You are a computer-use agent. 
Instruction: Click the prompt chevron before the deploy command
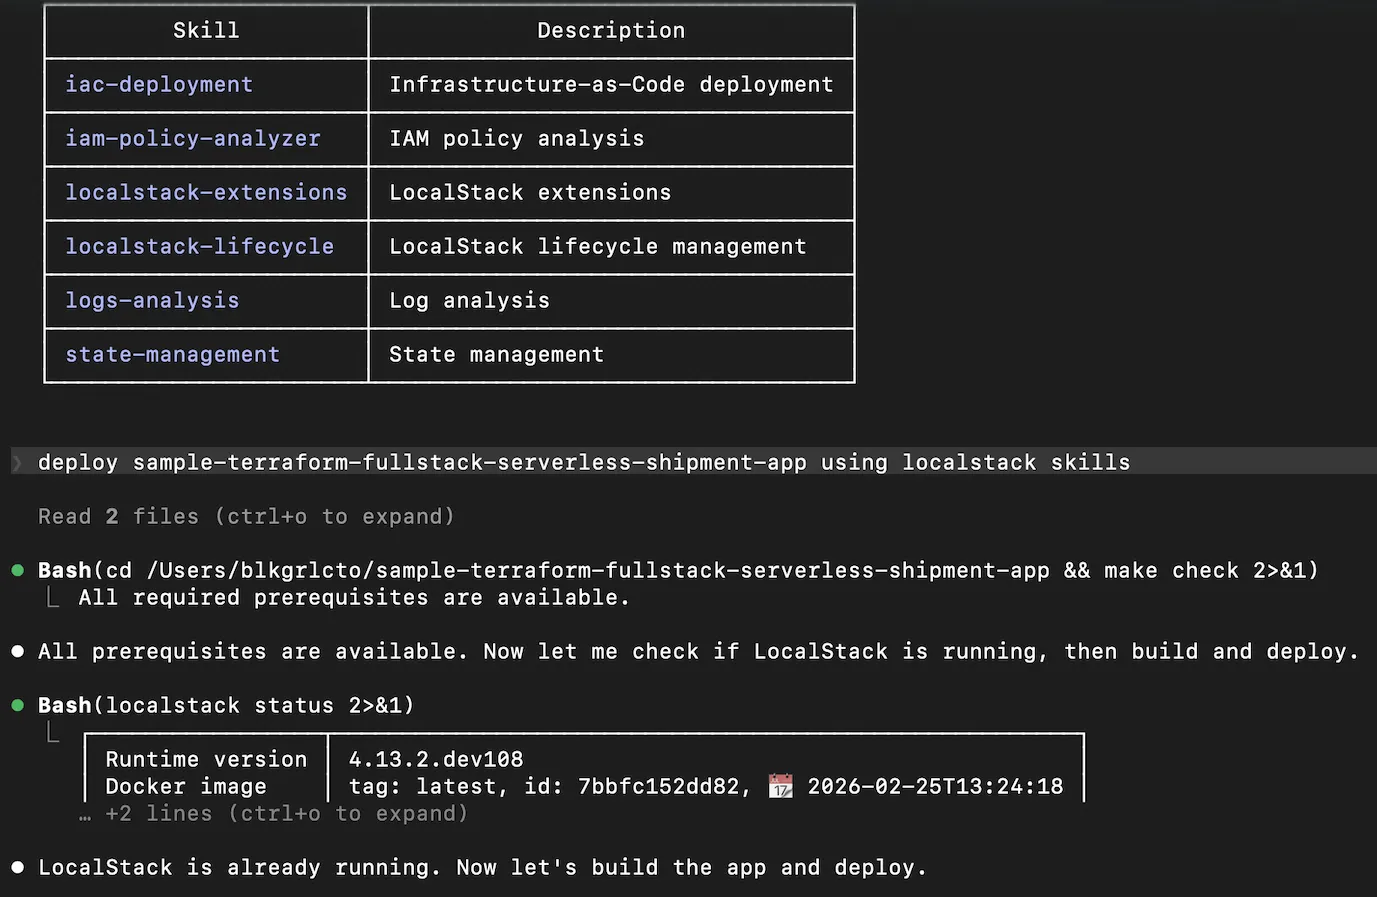[18, 462]
